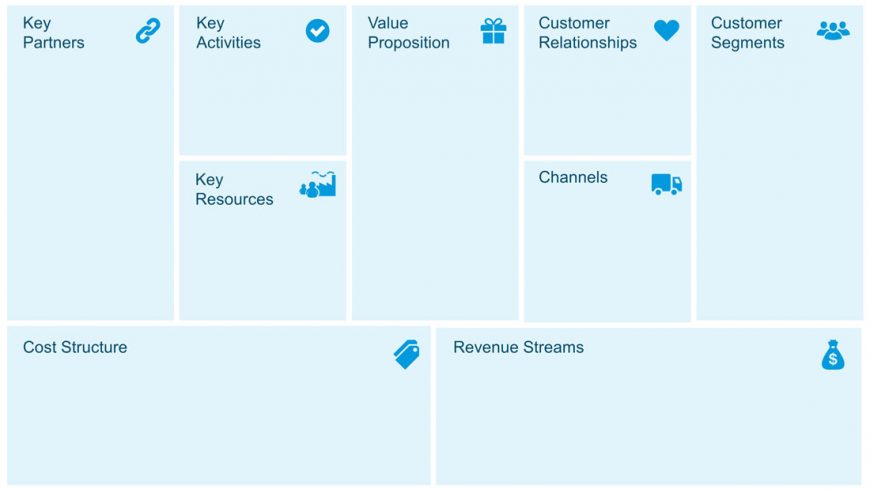Select the Key Resources heading text
870x490 pixels.
pos(234,189)
